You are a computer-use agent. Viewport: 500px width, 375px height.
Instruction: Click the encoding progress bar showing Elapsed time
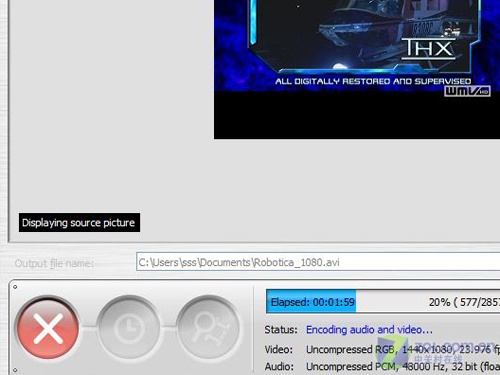click(x=383, y=302)
